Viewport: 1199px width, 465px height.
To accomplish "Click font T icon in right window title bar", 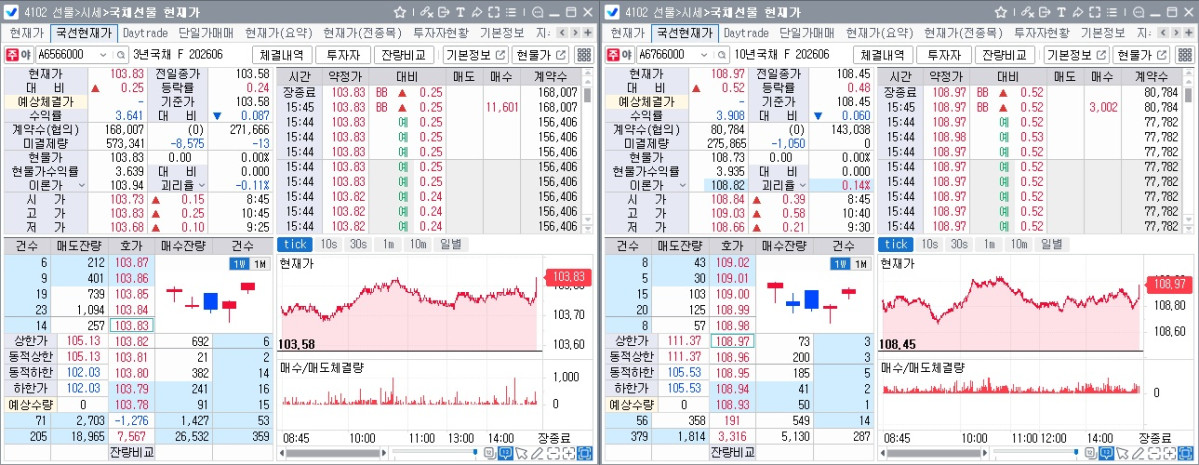I will click(1061, 12).
